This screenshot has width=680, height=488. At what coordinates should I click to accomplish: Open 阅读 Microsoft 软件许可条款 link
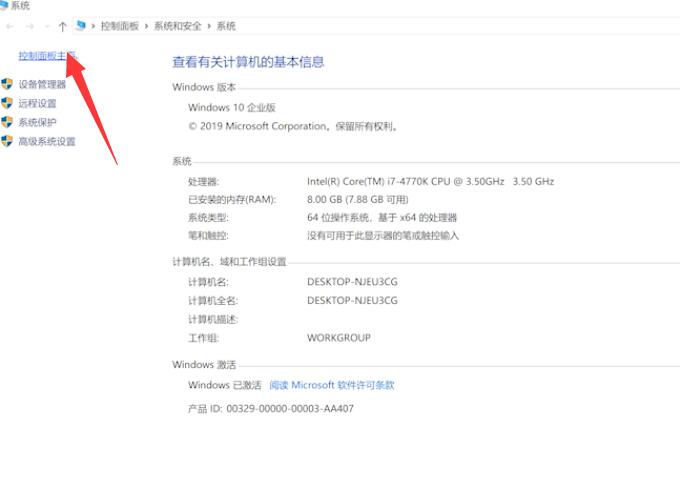(x=332, y=386)
